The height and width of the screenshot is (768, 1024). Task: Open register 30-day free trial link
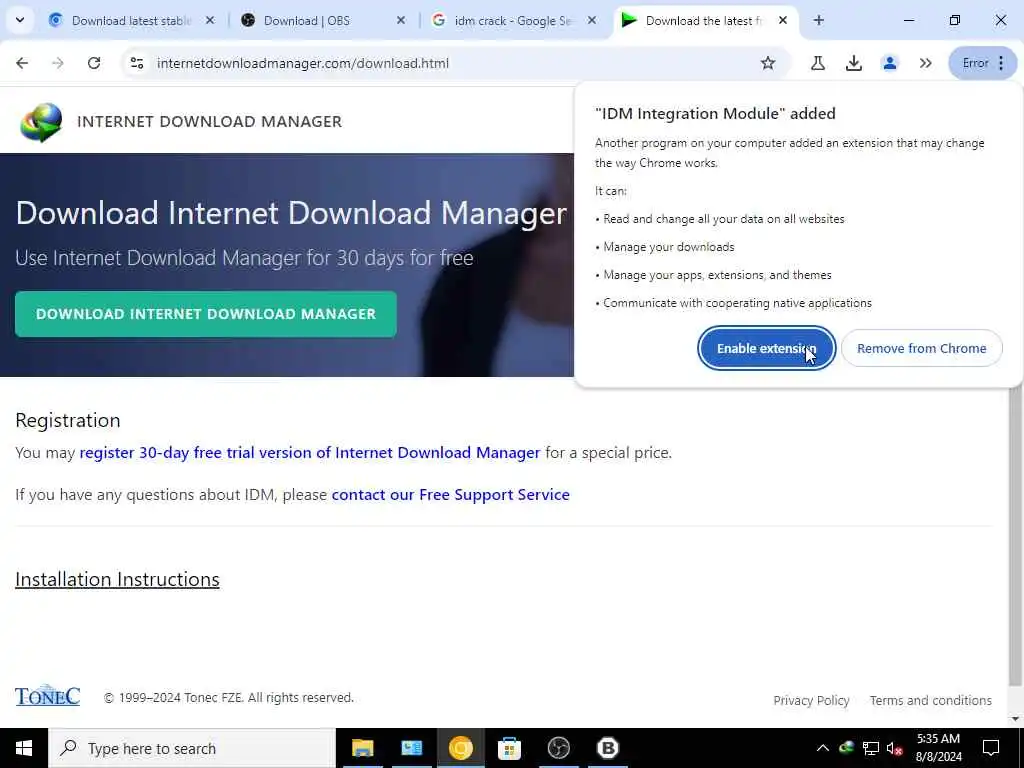(310, 453)
